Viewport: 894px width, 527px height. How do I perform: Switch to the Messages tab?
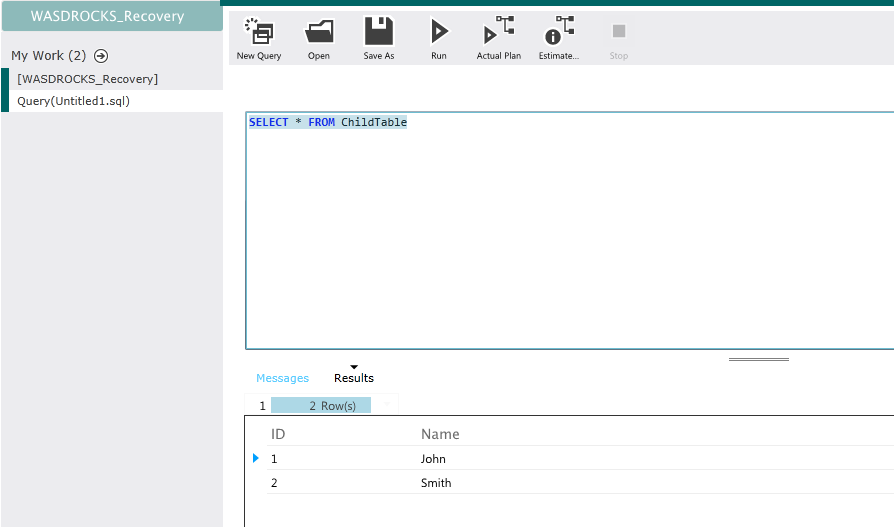point(282,378)
